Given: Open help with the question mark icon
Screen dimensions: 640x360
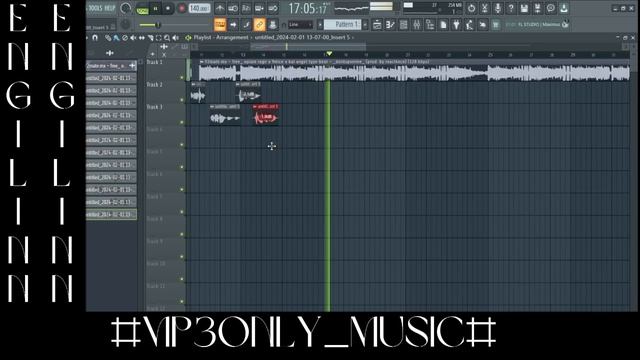Looking at the screenshot, I should [511, 8].
